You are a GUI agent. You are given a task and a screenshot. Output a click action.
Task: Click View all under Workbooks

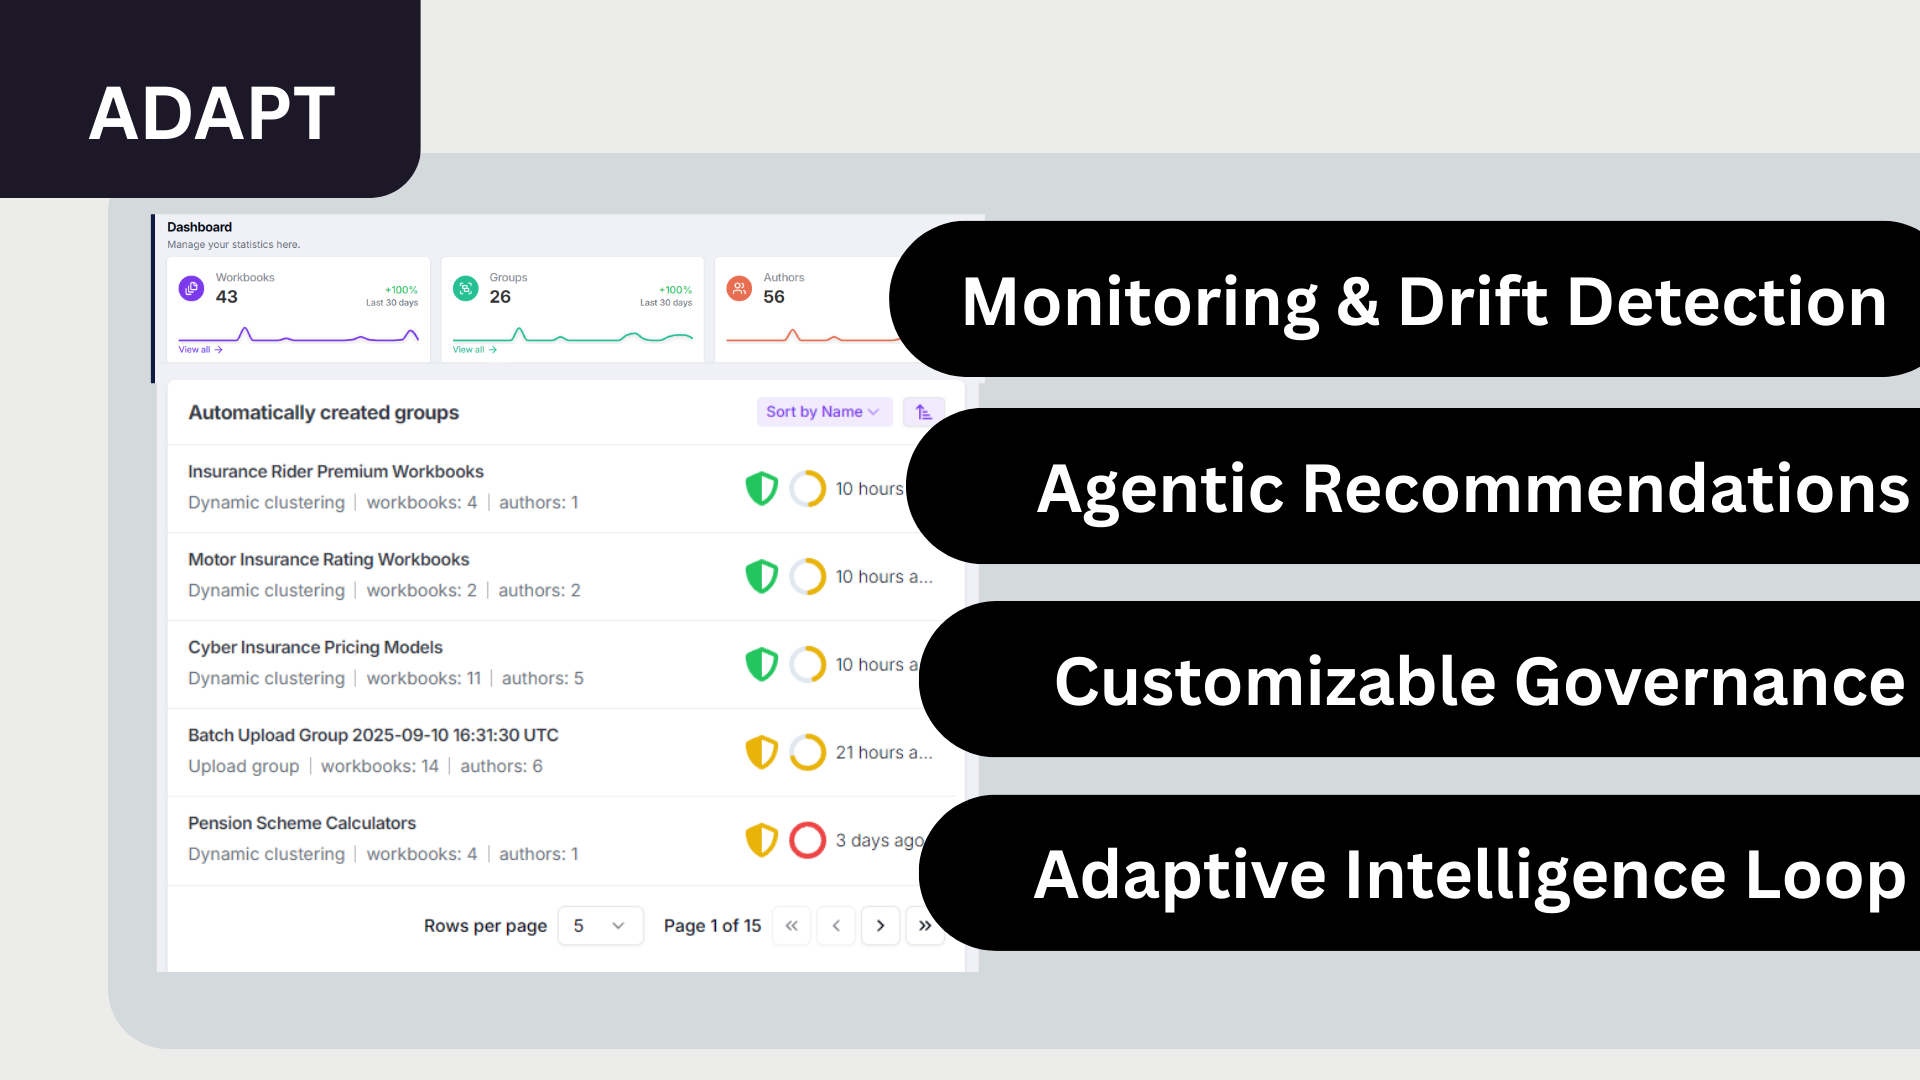(200, 350)
